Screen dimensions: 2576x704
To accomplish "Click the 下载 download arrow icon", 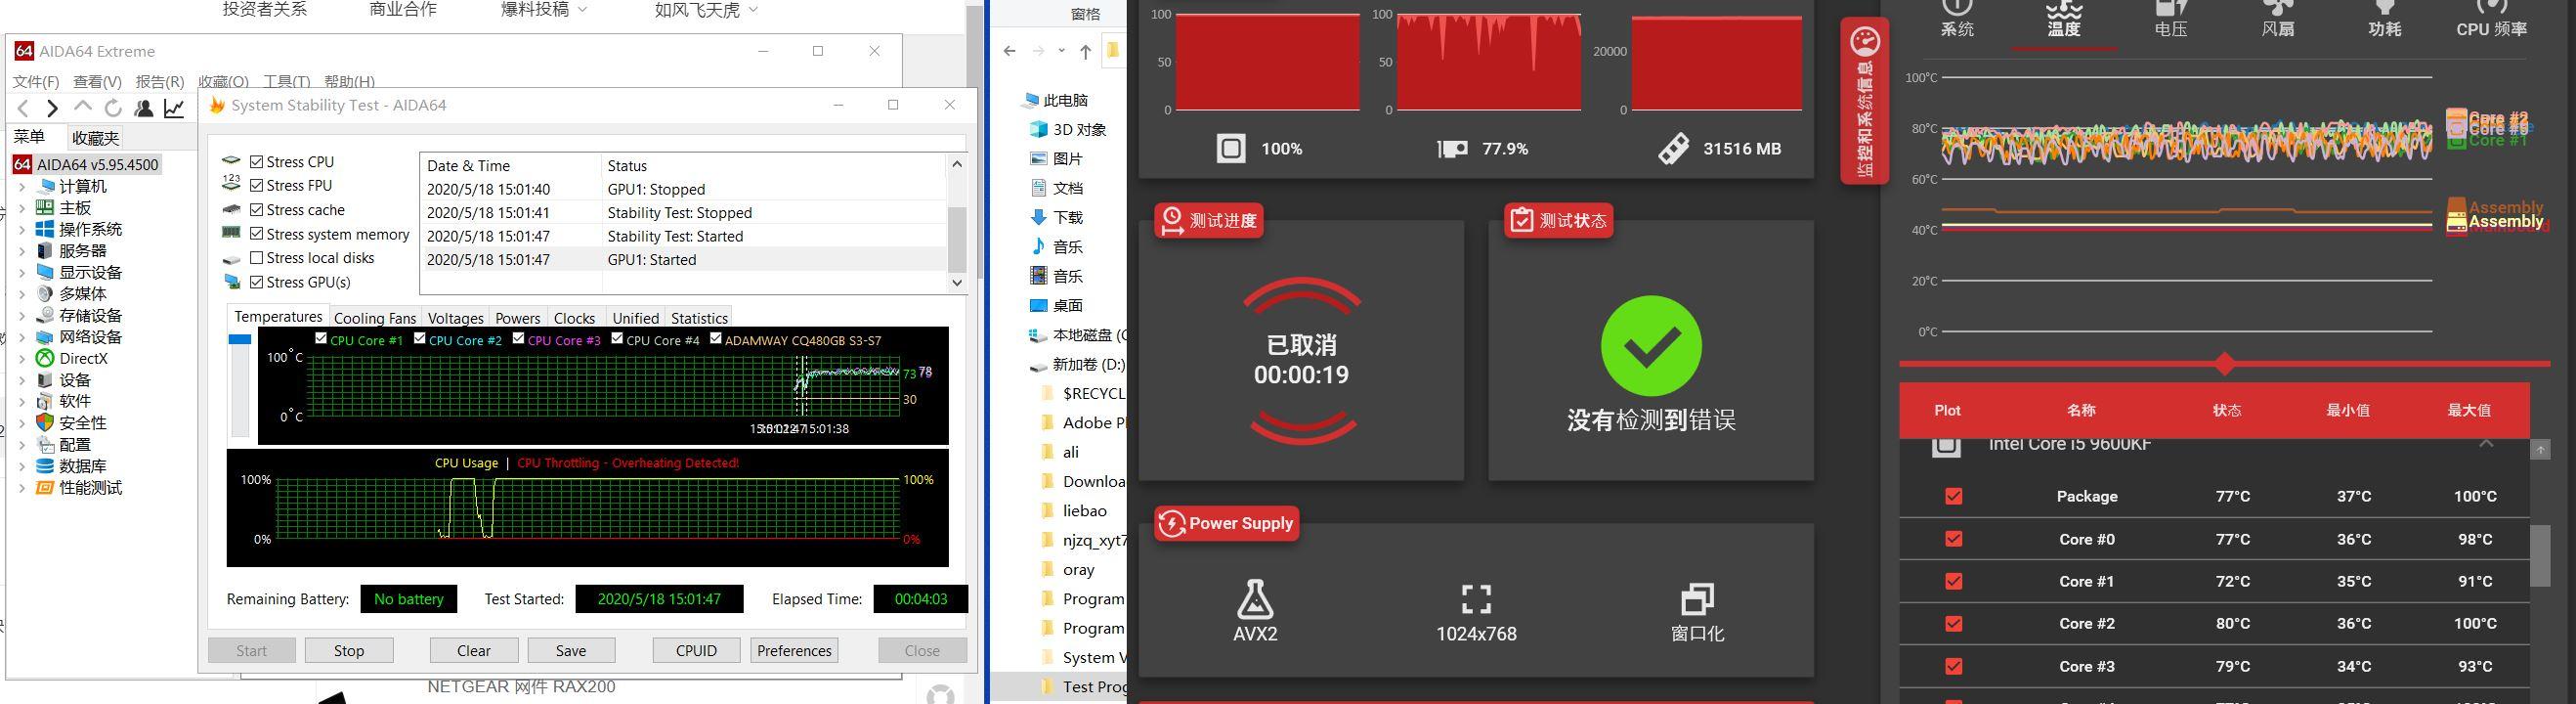I will 1038,217.
